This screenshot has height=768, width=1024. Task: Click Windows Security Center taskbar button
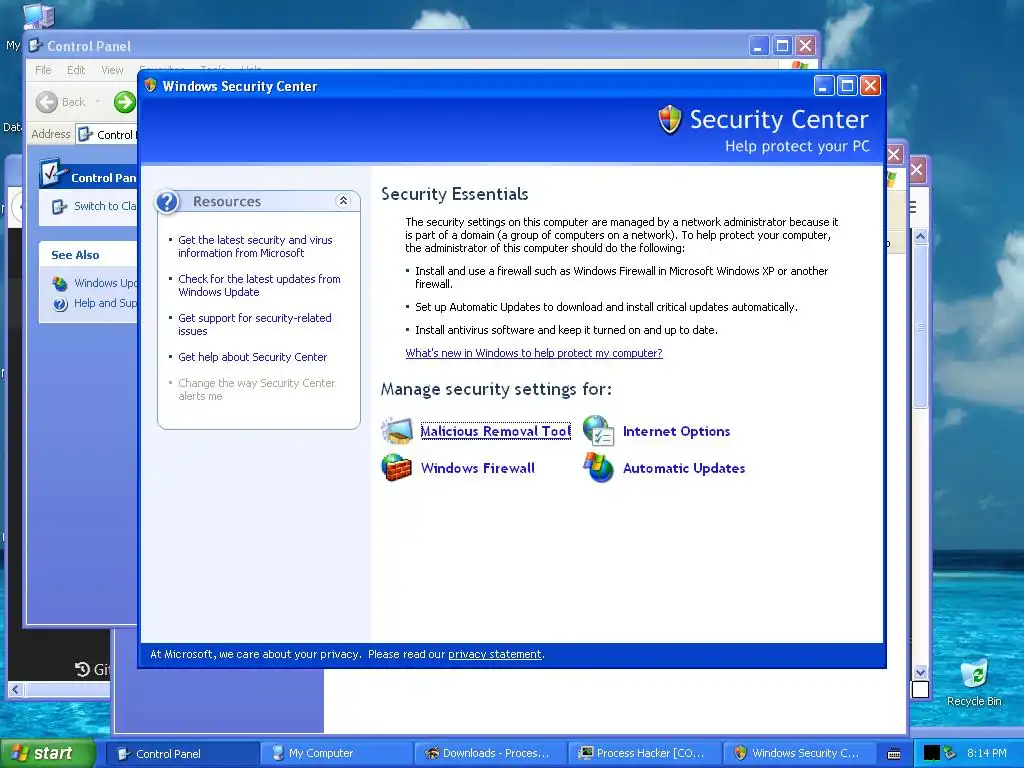point(798,754)
